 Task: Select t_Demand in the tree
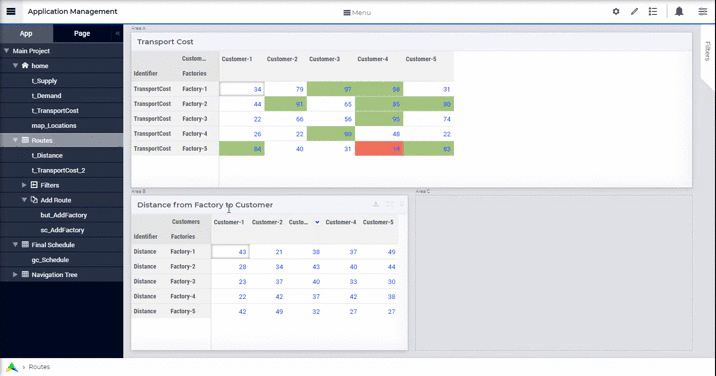pos(46,95)
